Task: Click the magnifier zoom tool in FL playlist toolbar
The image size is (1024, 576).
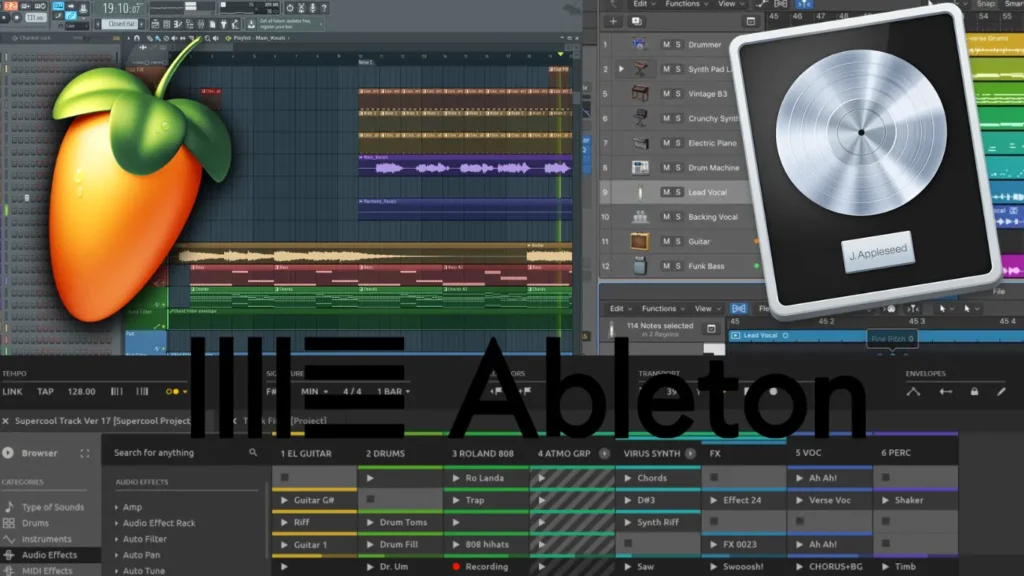Action: (208, 38)
